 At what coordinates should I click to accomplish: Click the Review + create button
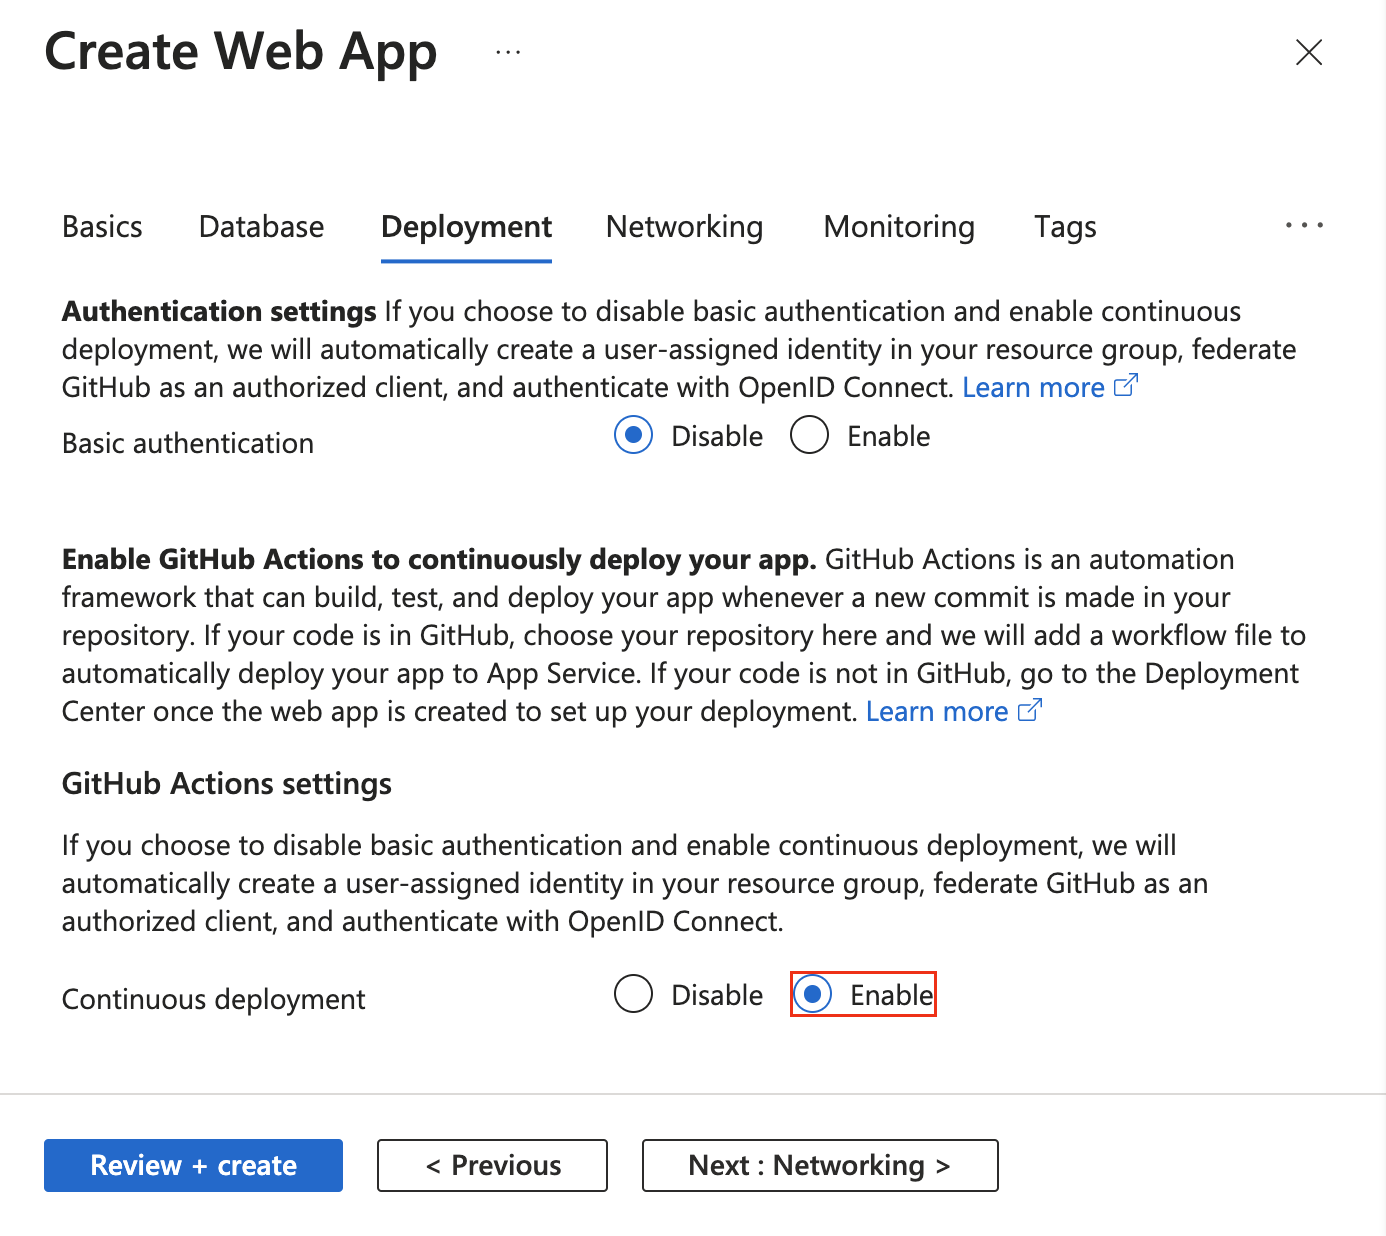pos(193,1165)
